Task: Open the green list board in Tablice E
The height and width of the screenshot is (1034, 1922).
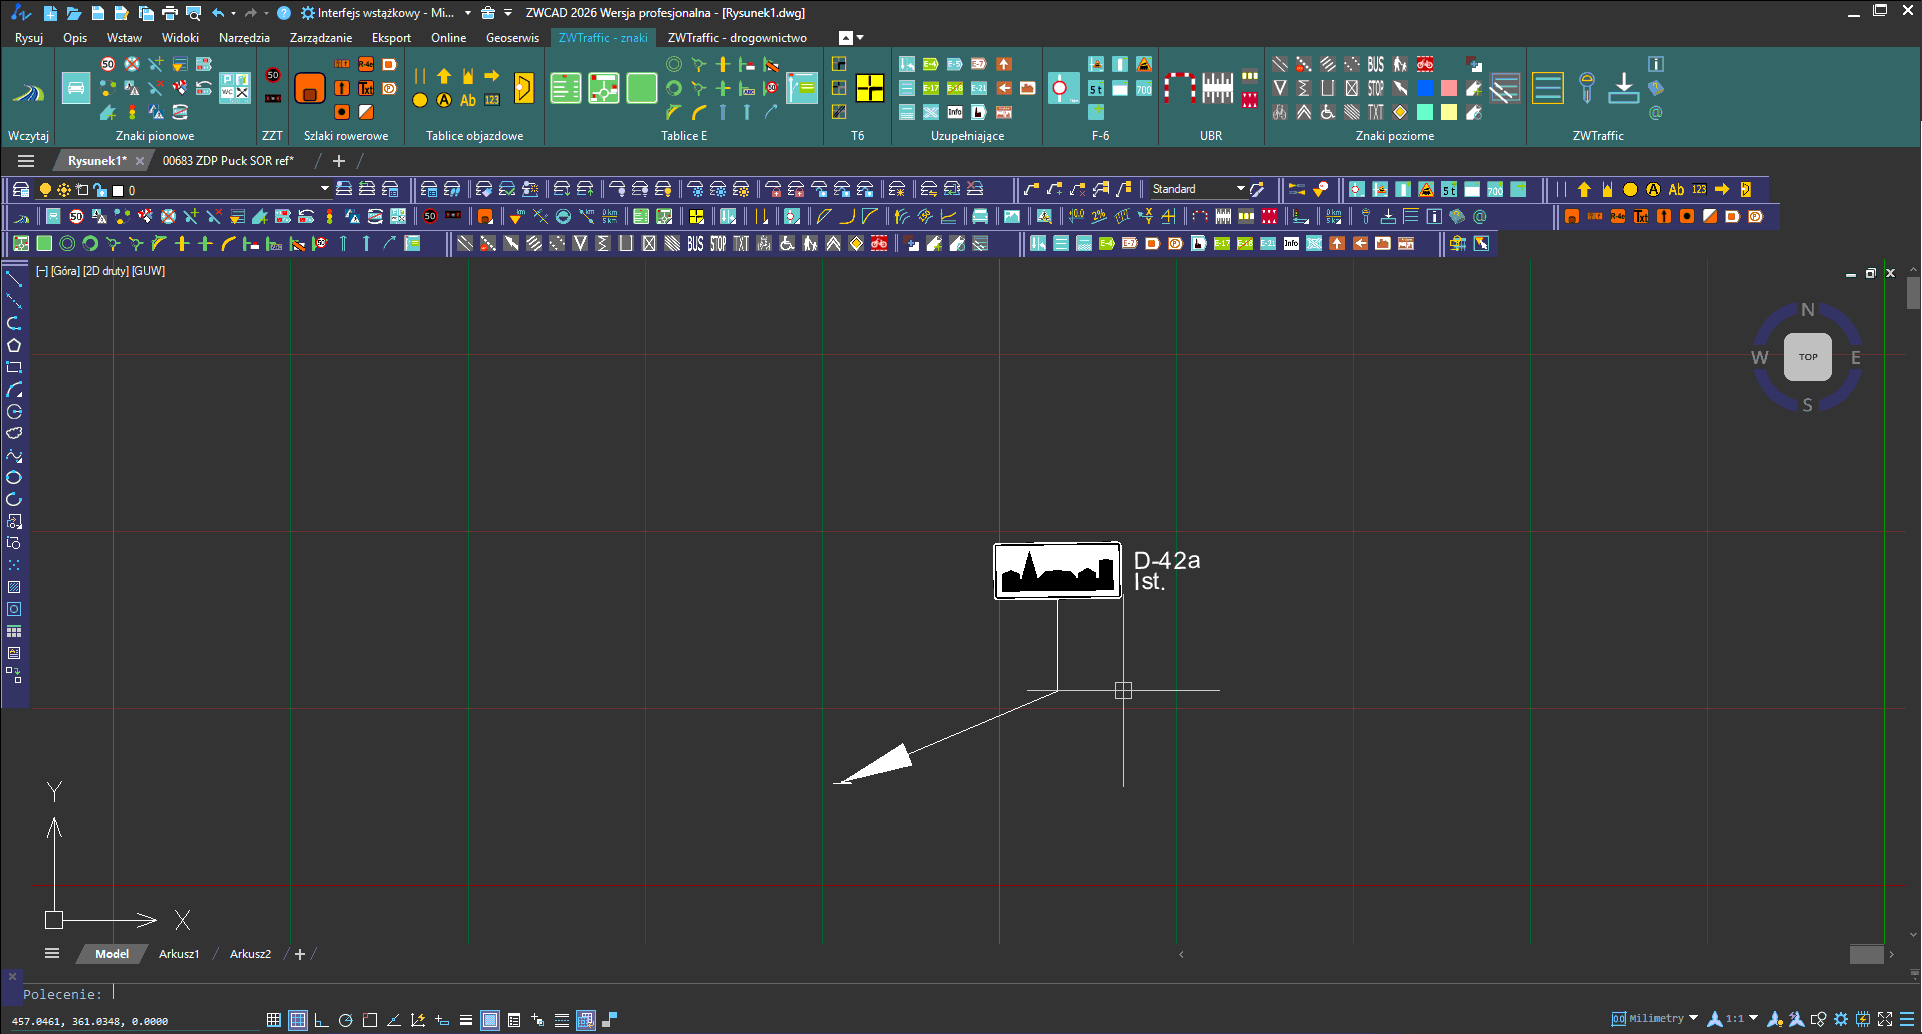Action: [566, 88]
